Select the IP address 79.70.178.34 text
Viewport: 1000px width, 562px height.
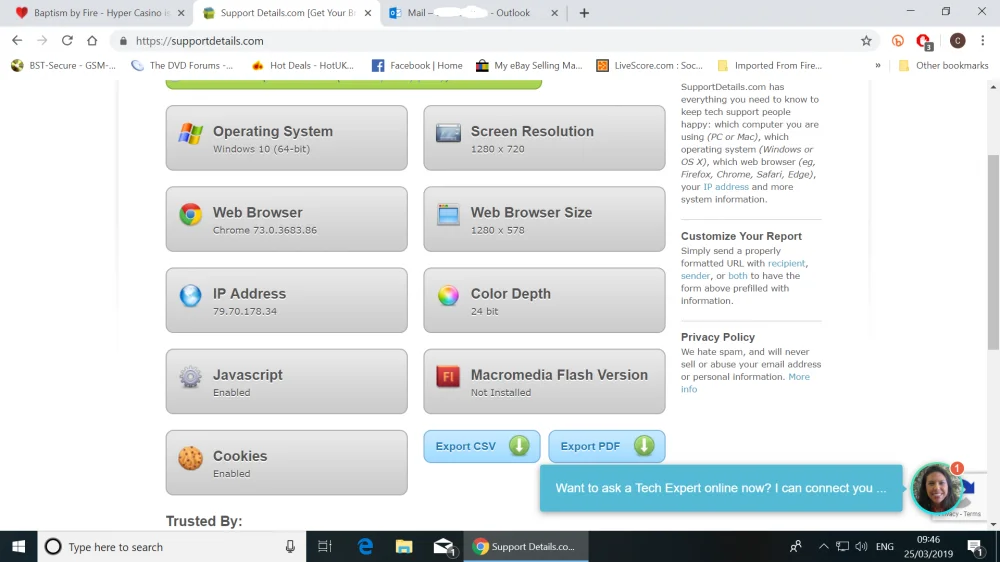click(245, 311)
